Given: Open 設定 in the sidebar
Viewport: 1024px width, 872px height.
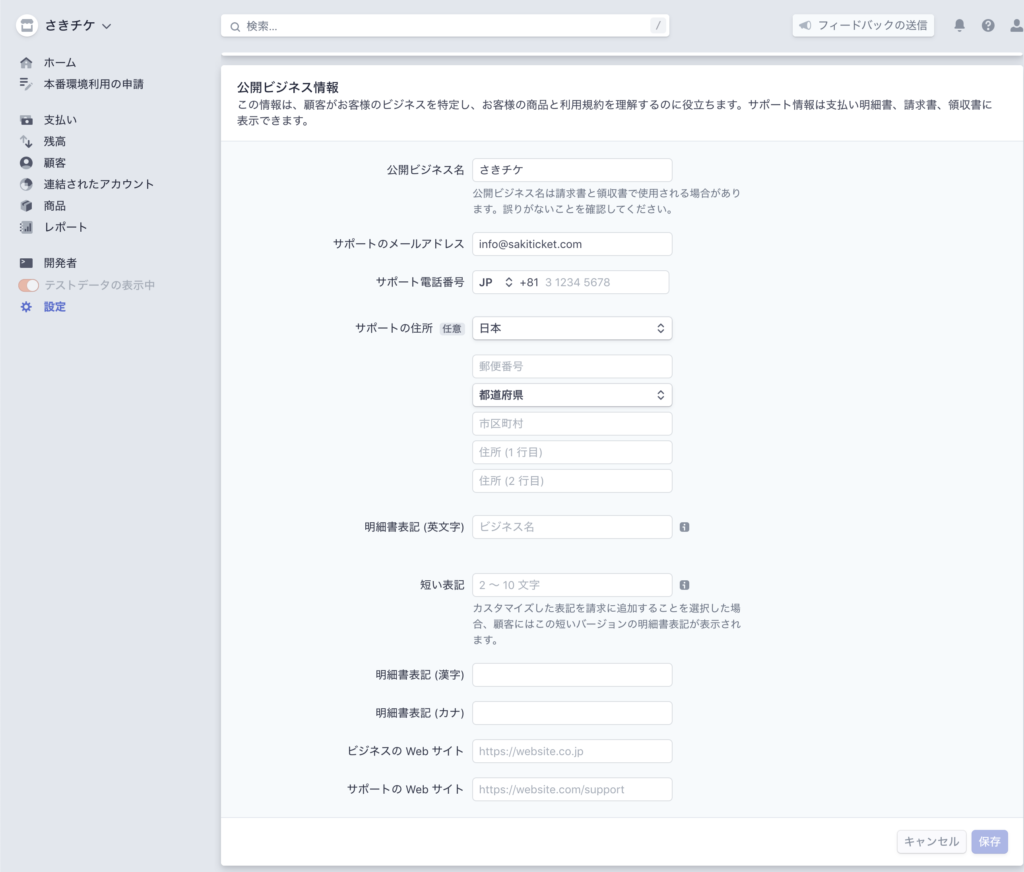Looking at the screenshot, I should 55,307.
